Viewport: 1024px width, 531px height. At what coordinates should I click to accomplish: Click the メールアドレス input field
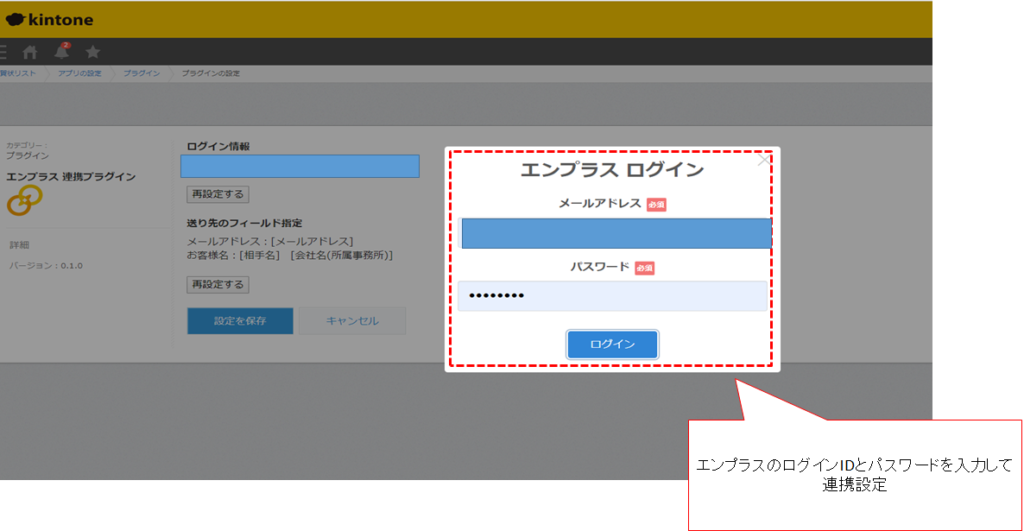point(615,233)
